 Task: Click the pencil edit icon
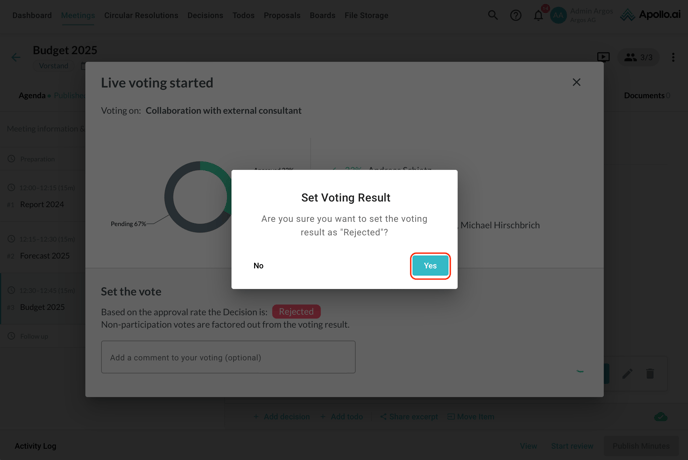[627, 374]
